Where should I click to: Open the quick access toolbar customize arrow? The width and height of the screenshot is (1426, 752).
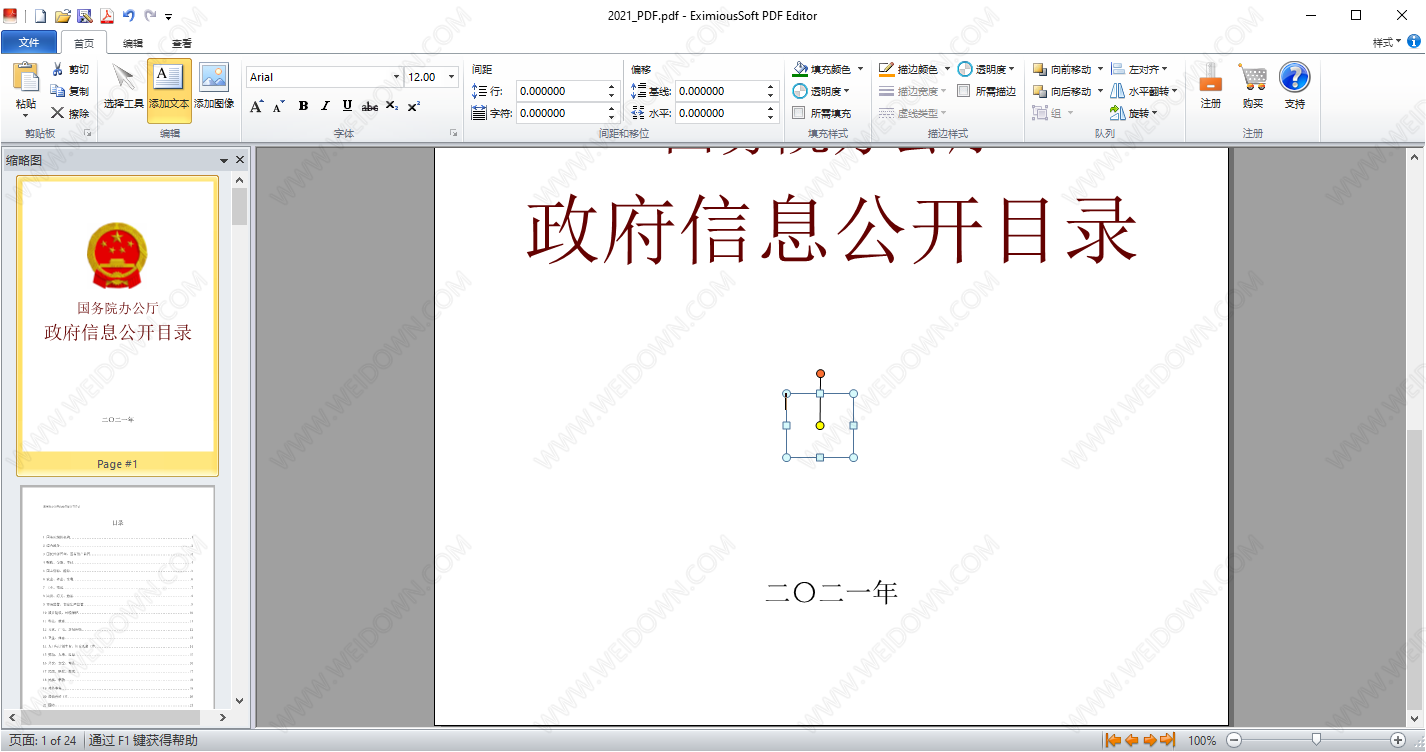tap(169, 17)
